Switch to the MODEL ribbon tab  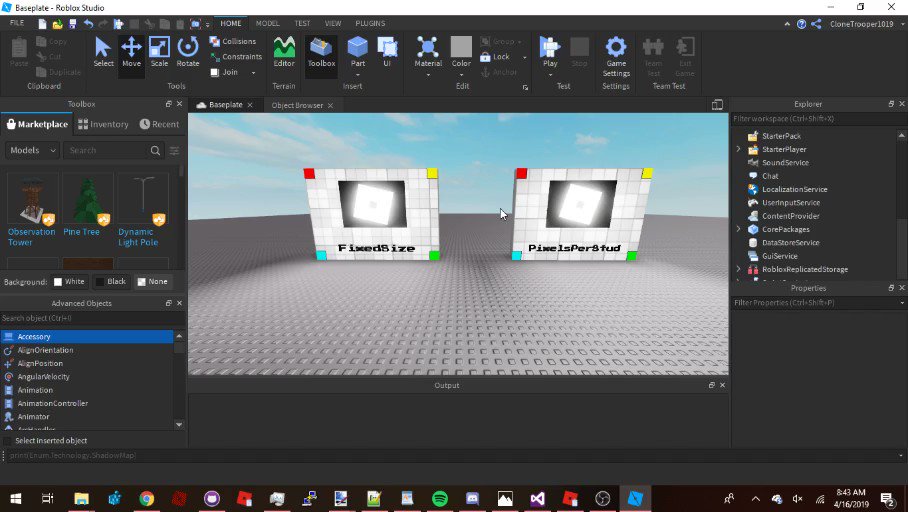tap(268, 23)
